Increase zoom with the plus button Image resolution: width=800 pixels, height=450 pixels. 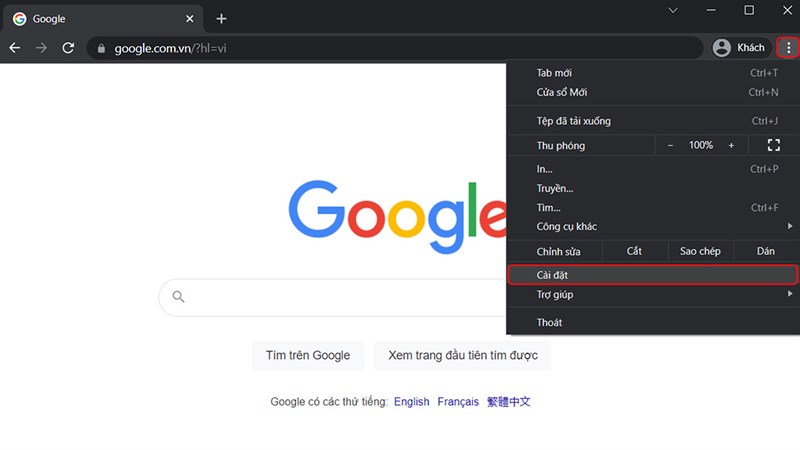(731, 145)
